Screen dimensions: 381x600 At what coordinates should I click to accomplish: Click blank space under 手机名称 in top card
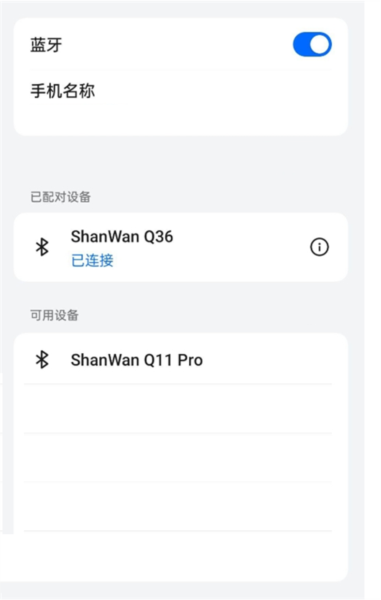point(181,121)
